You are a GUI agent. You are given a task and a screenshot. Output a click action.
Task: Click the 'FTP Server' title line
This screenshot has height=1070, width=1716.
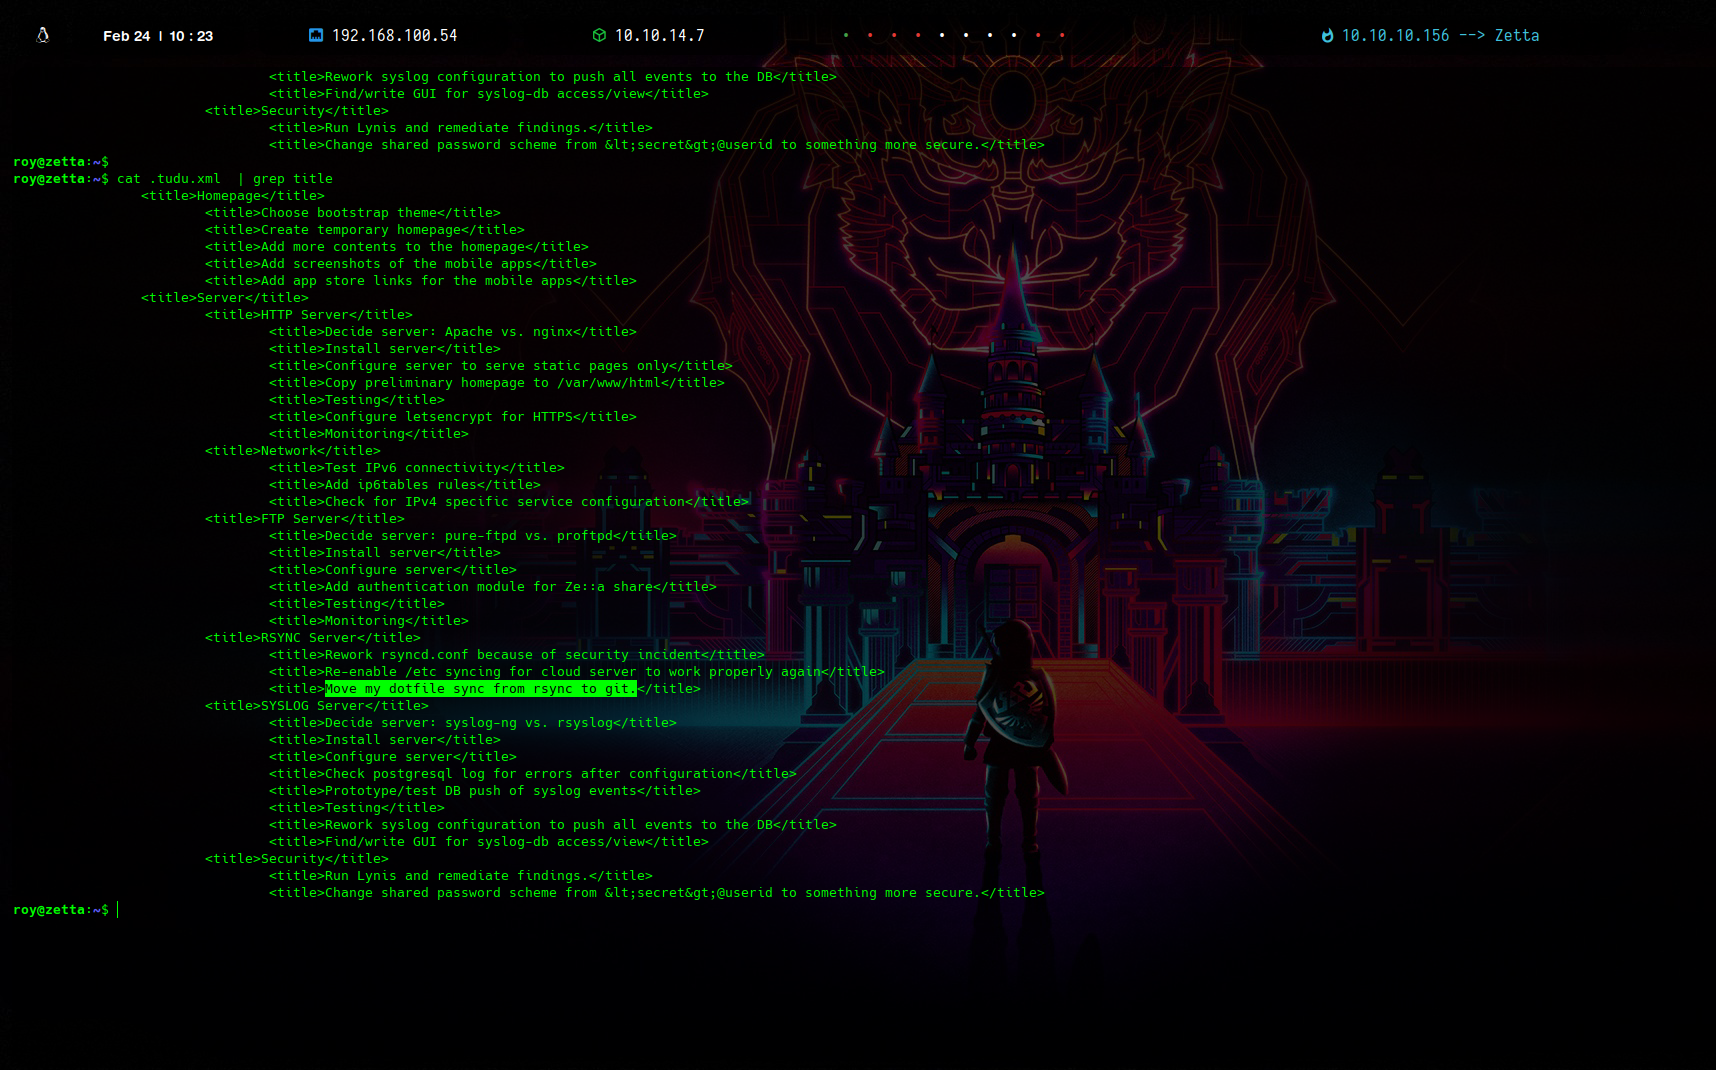click(305, 519)
